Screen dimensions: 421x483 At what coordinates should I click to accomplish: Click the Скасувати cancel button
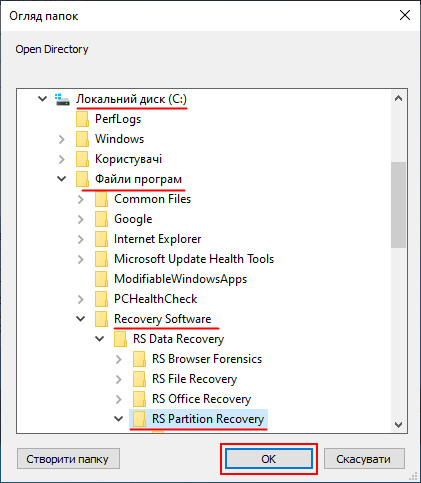click(x=364, y=459)
